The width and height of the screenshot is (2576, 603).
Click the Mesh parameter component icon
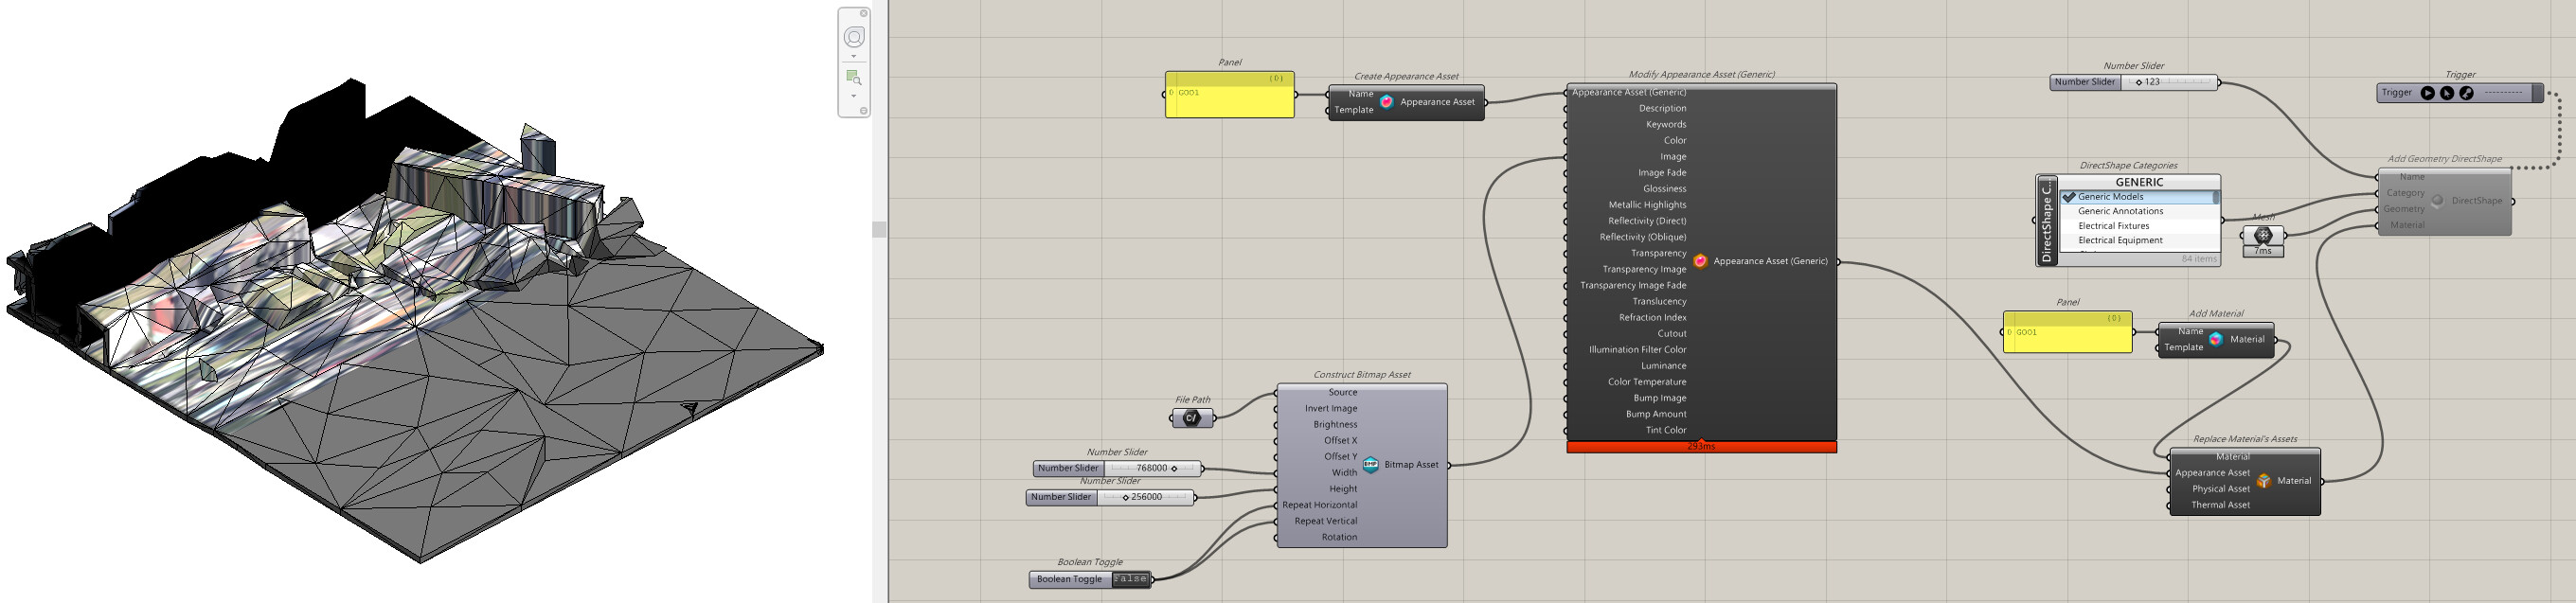click(x=2263, y=235)
